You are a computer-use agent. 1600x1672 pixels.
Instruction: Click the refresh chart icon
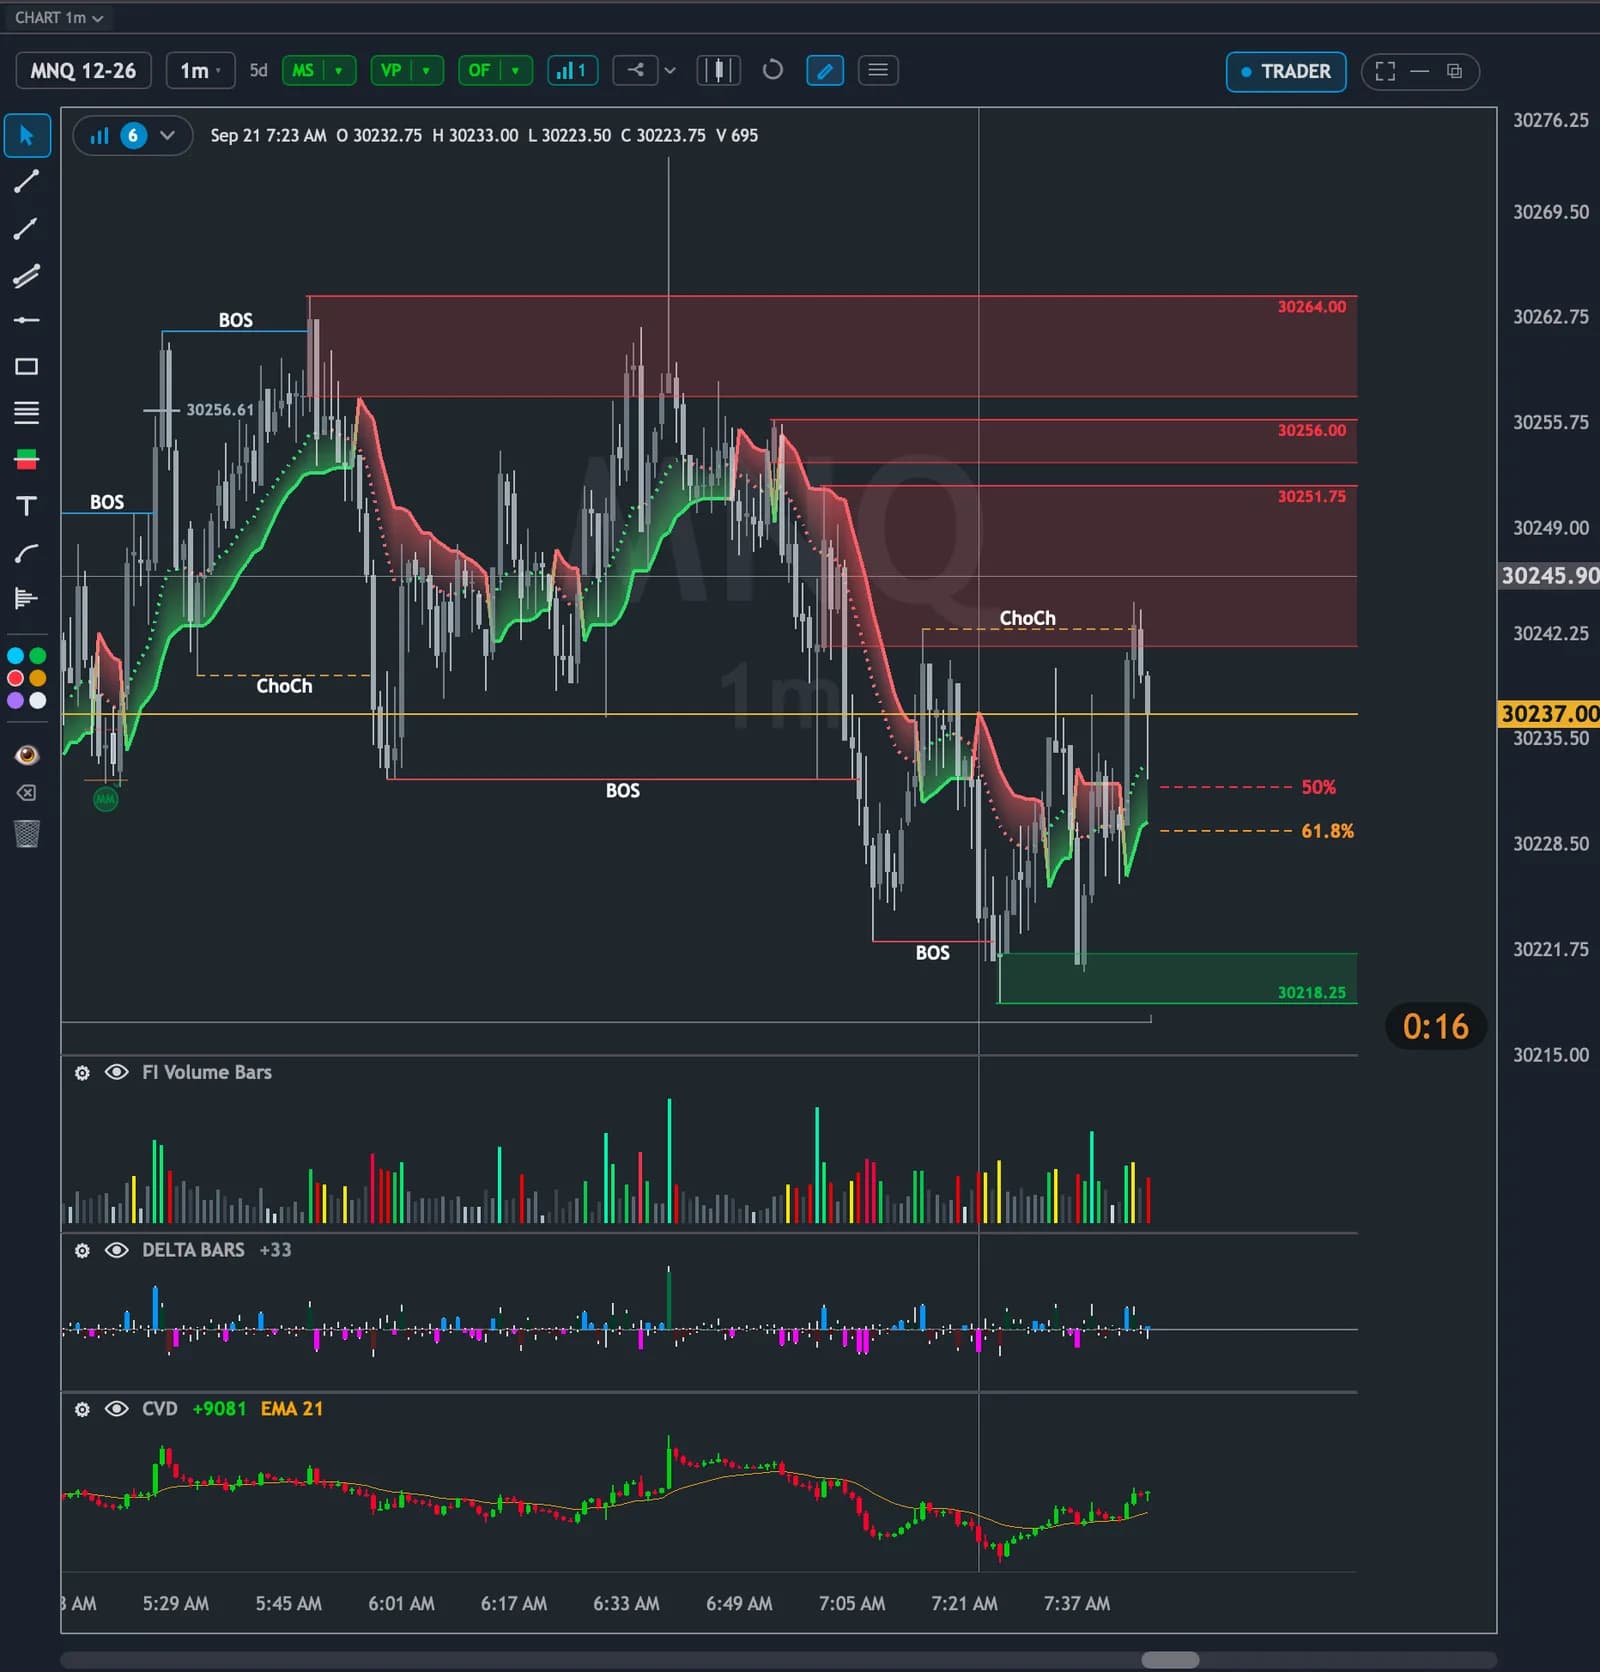[773, 70]
